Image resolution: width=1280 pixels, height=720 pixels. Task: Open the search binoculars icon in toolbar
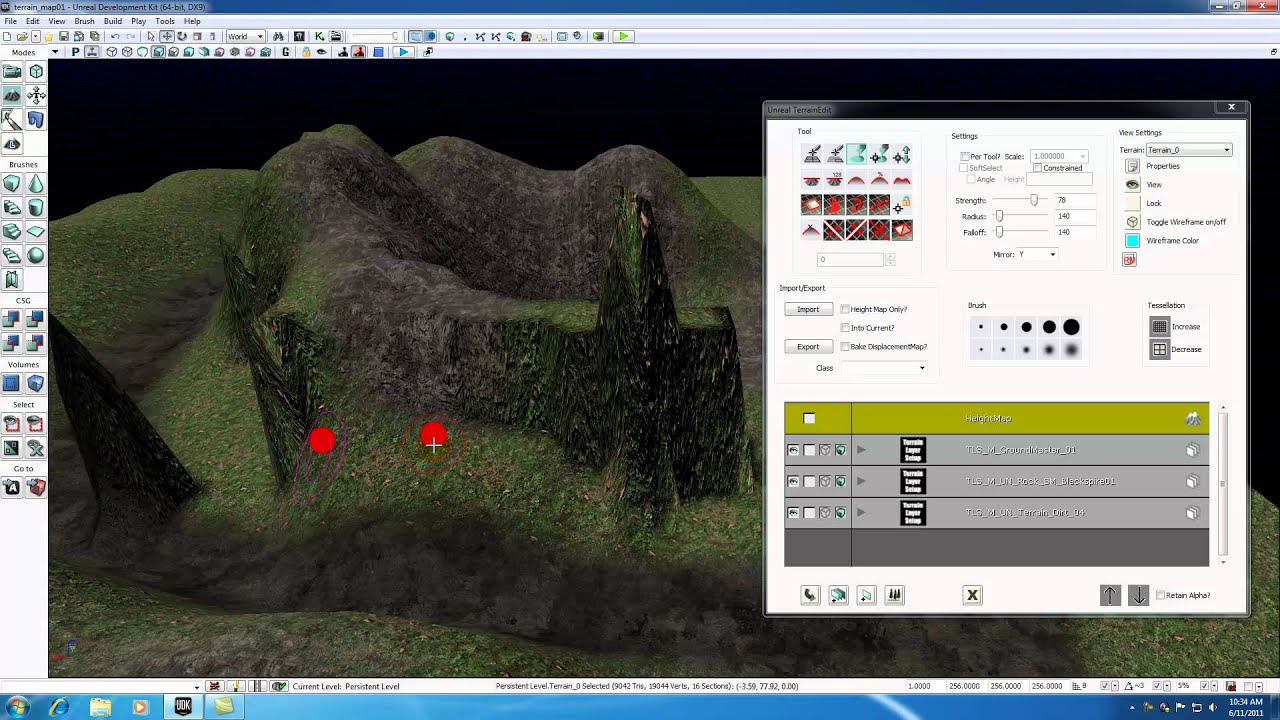tap(278, 36)
